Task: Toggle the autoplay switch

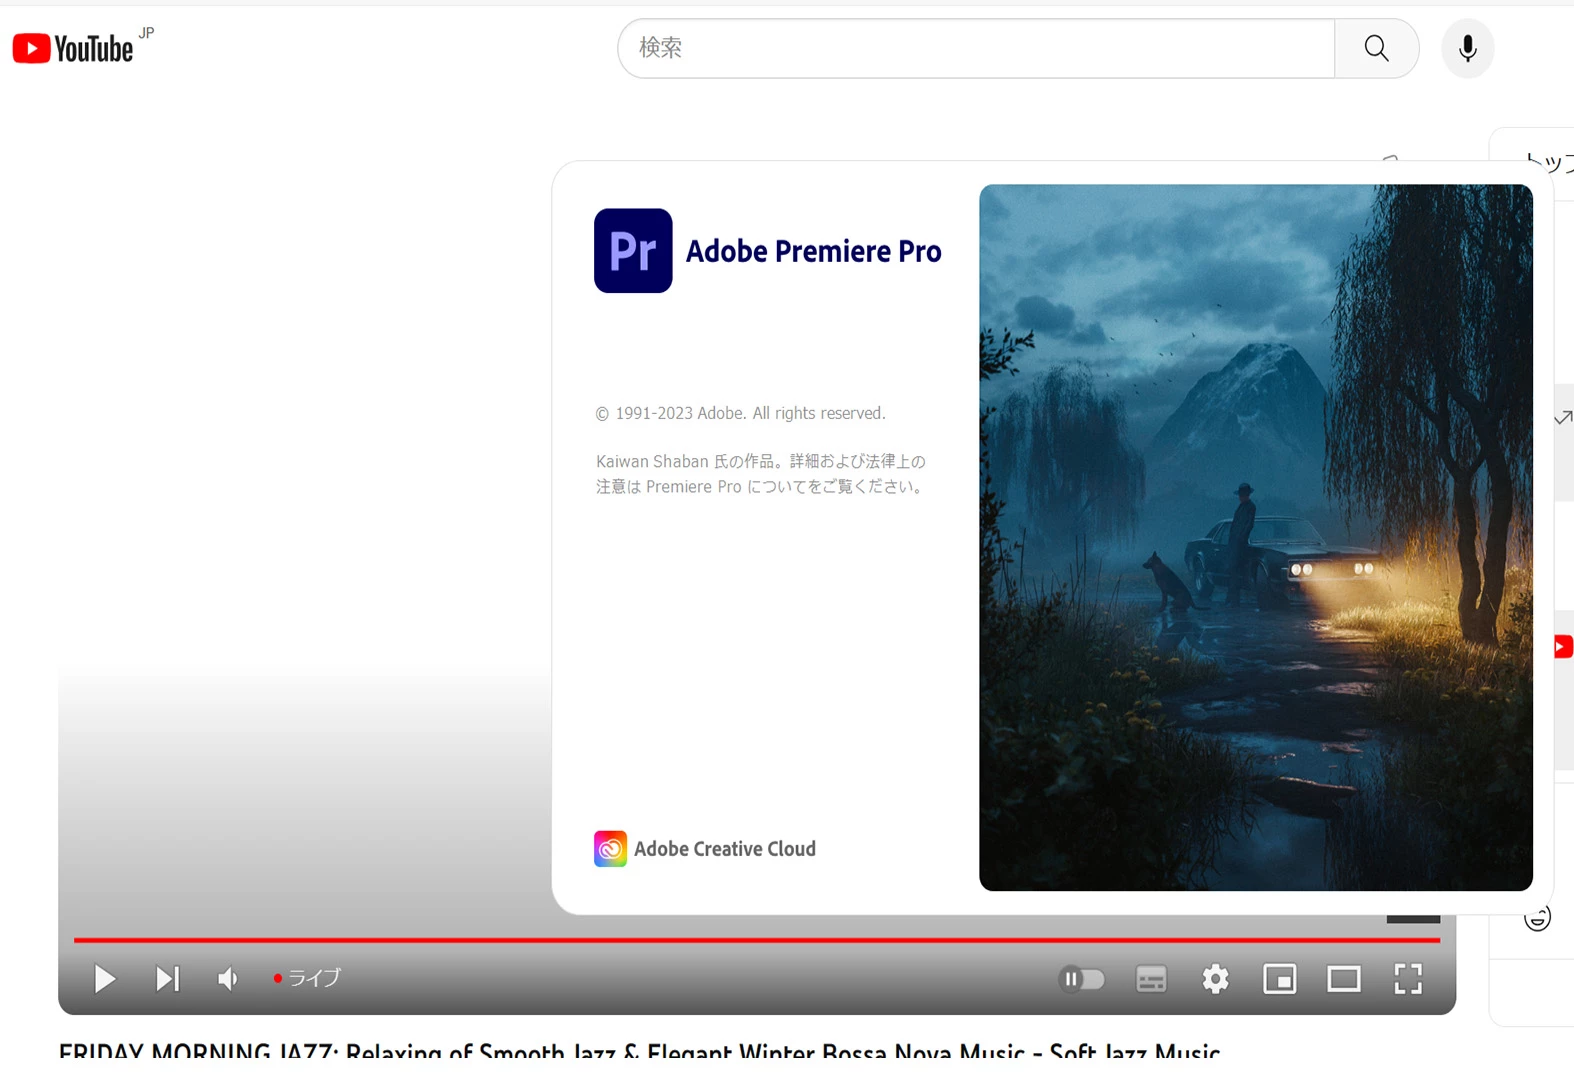Action: click(1081, 979)
